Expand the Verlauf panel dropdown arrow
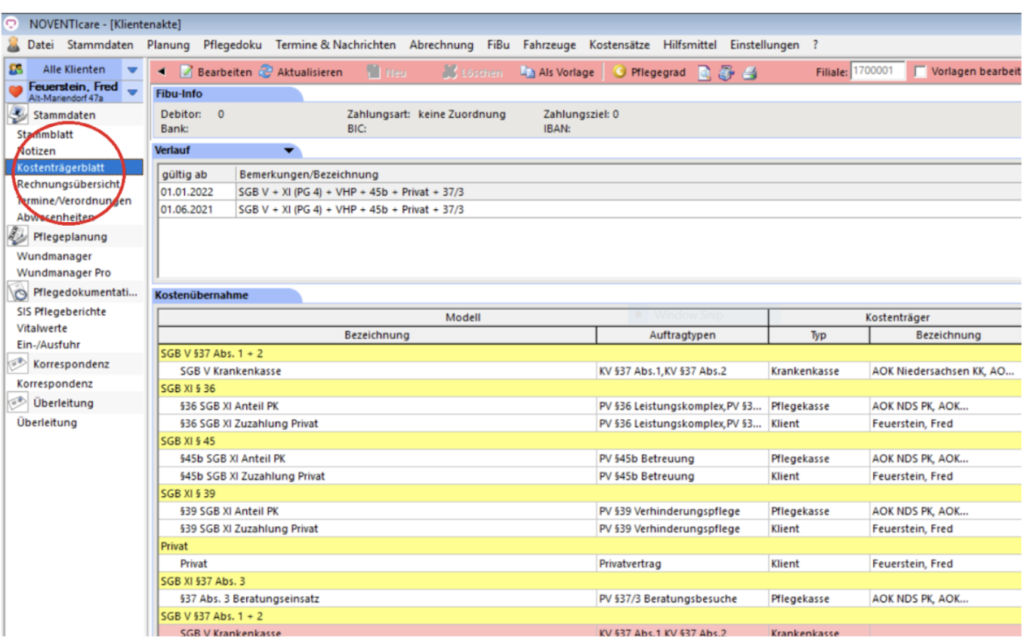Viewport: 1024px width, 639px height. (x=289, y=150)
